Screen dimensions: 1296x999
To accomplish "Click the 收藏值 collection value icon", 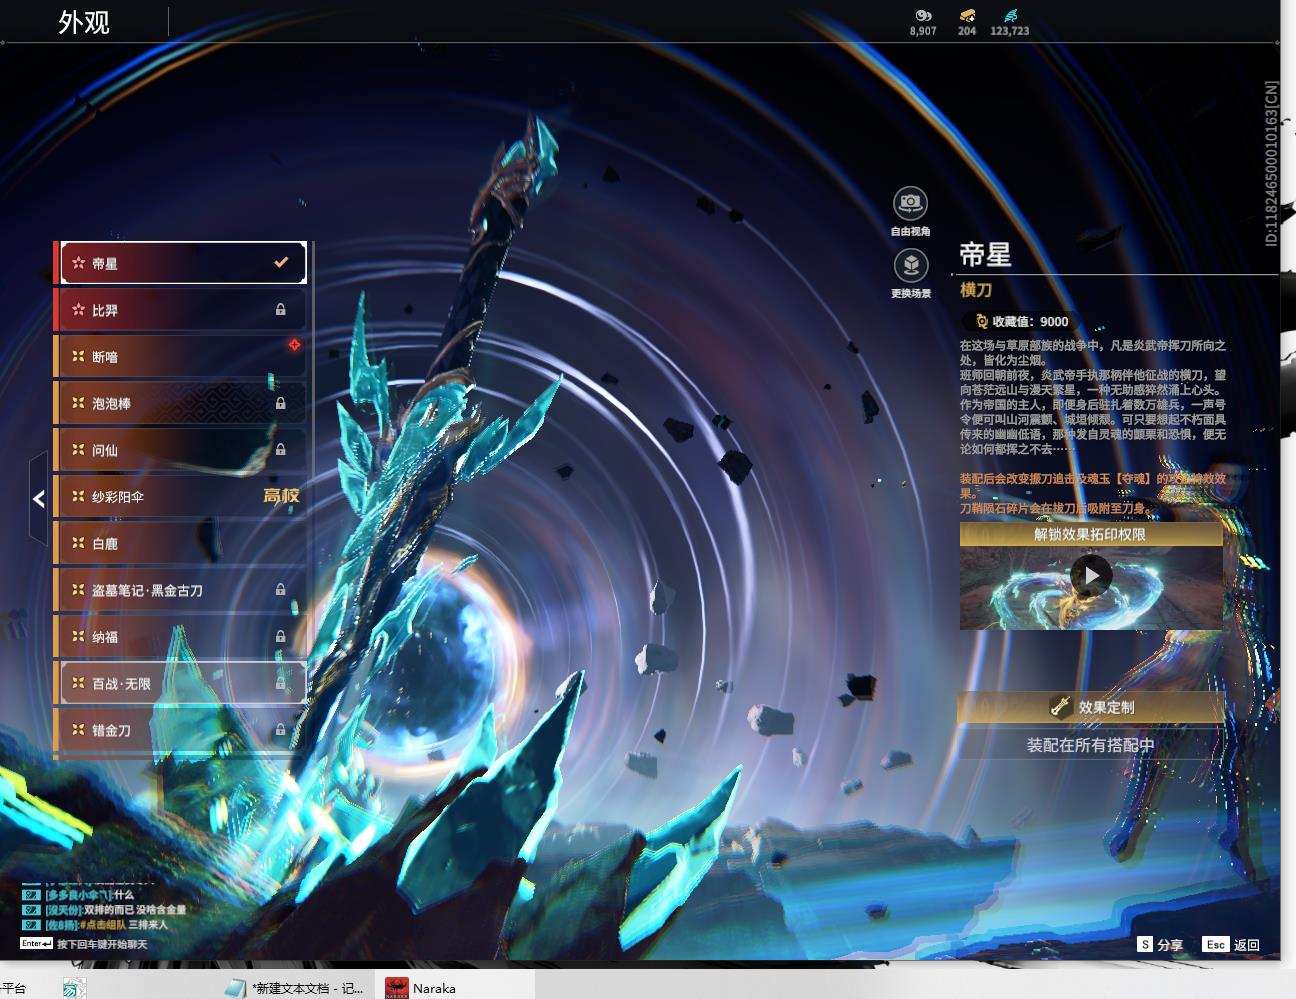I will point(981,321).
